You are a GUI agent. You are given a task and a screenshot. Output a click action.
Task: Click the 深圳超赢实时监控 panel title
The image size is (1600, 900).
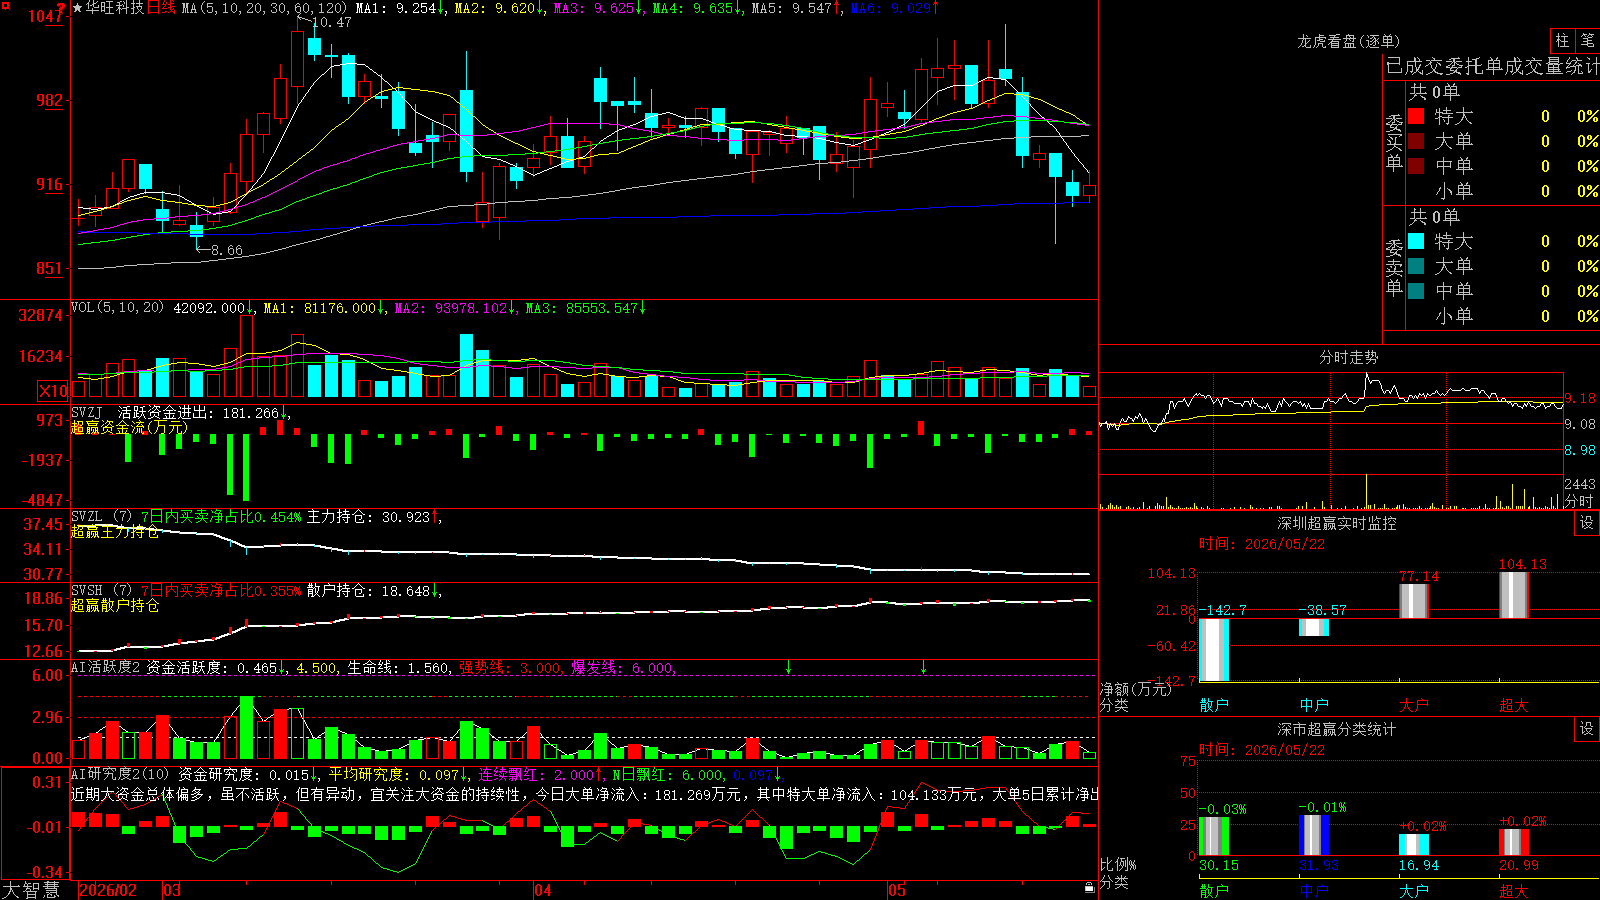1337,523
